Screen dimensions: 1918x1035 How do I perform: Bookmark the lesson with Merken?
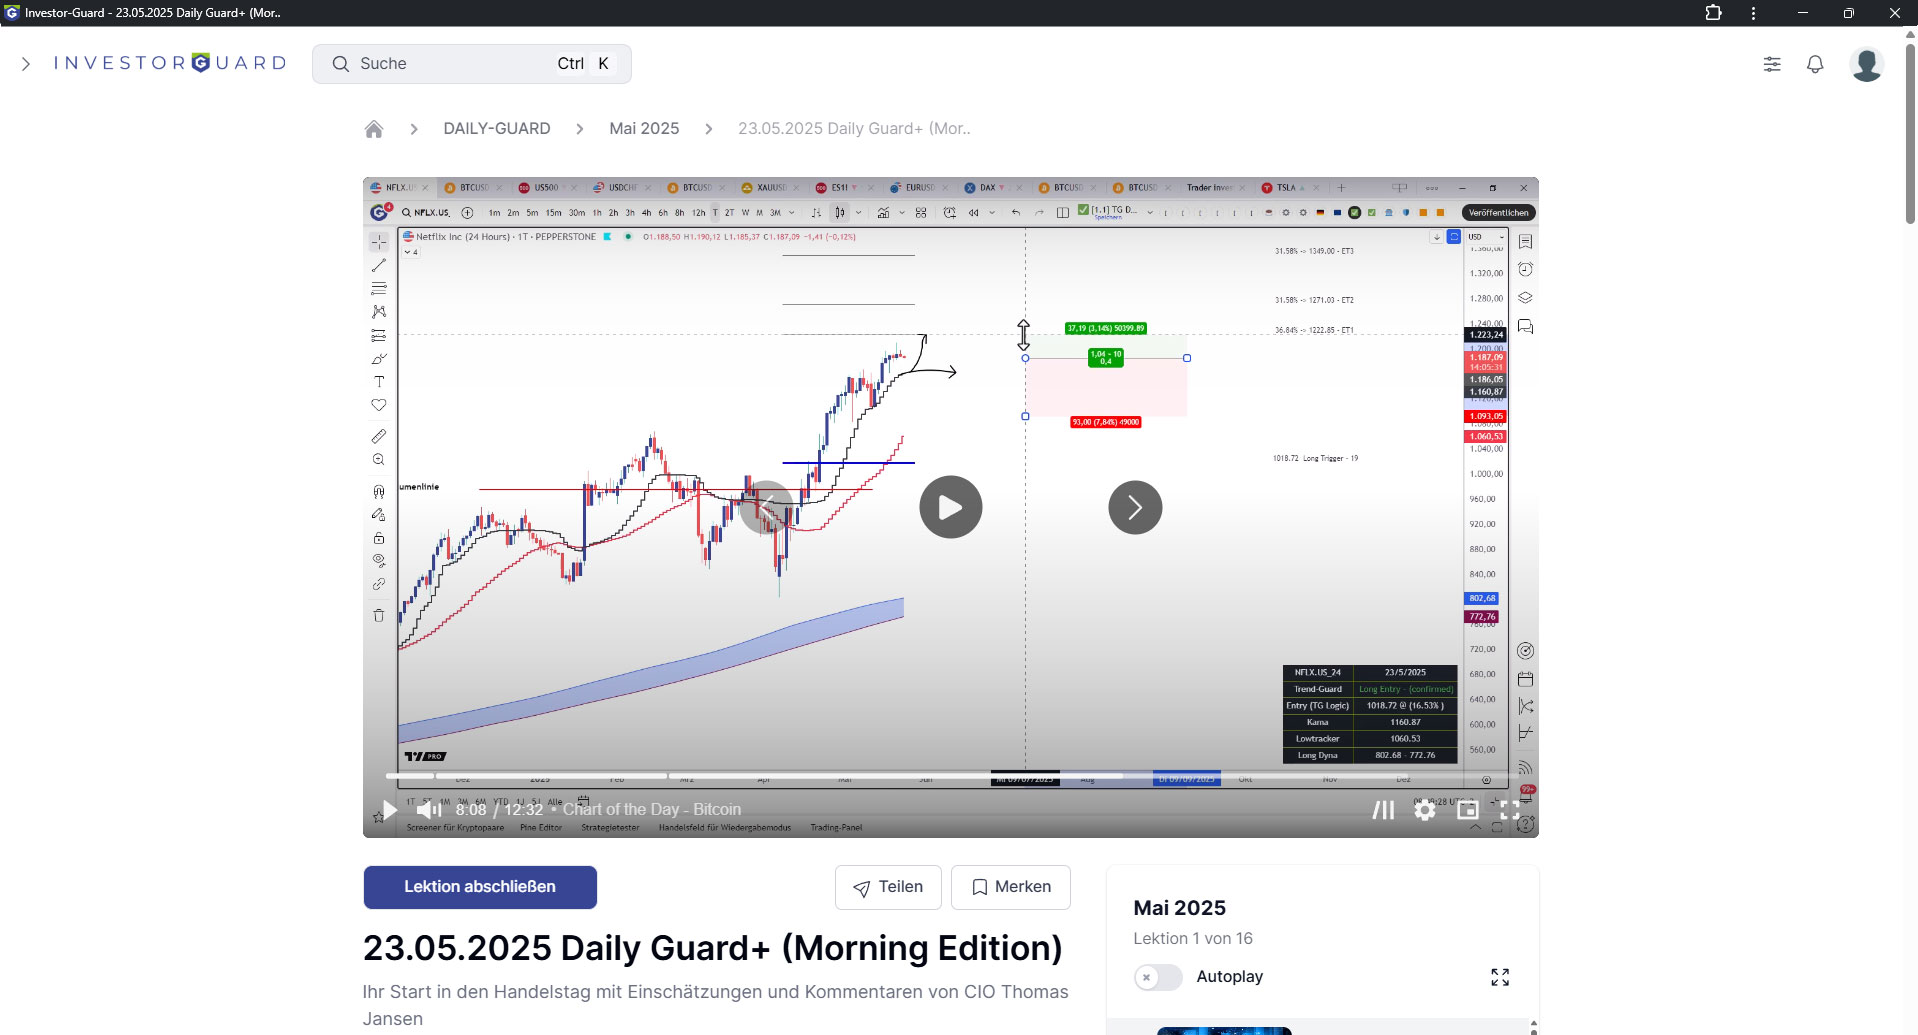(1011, 887)
